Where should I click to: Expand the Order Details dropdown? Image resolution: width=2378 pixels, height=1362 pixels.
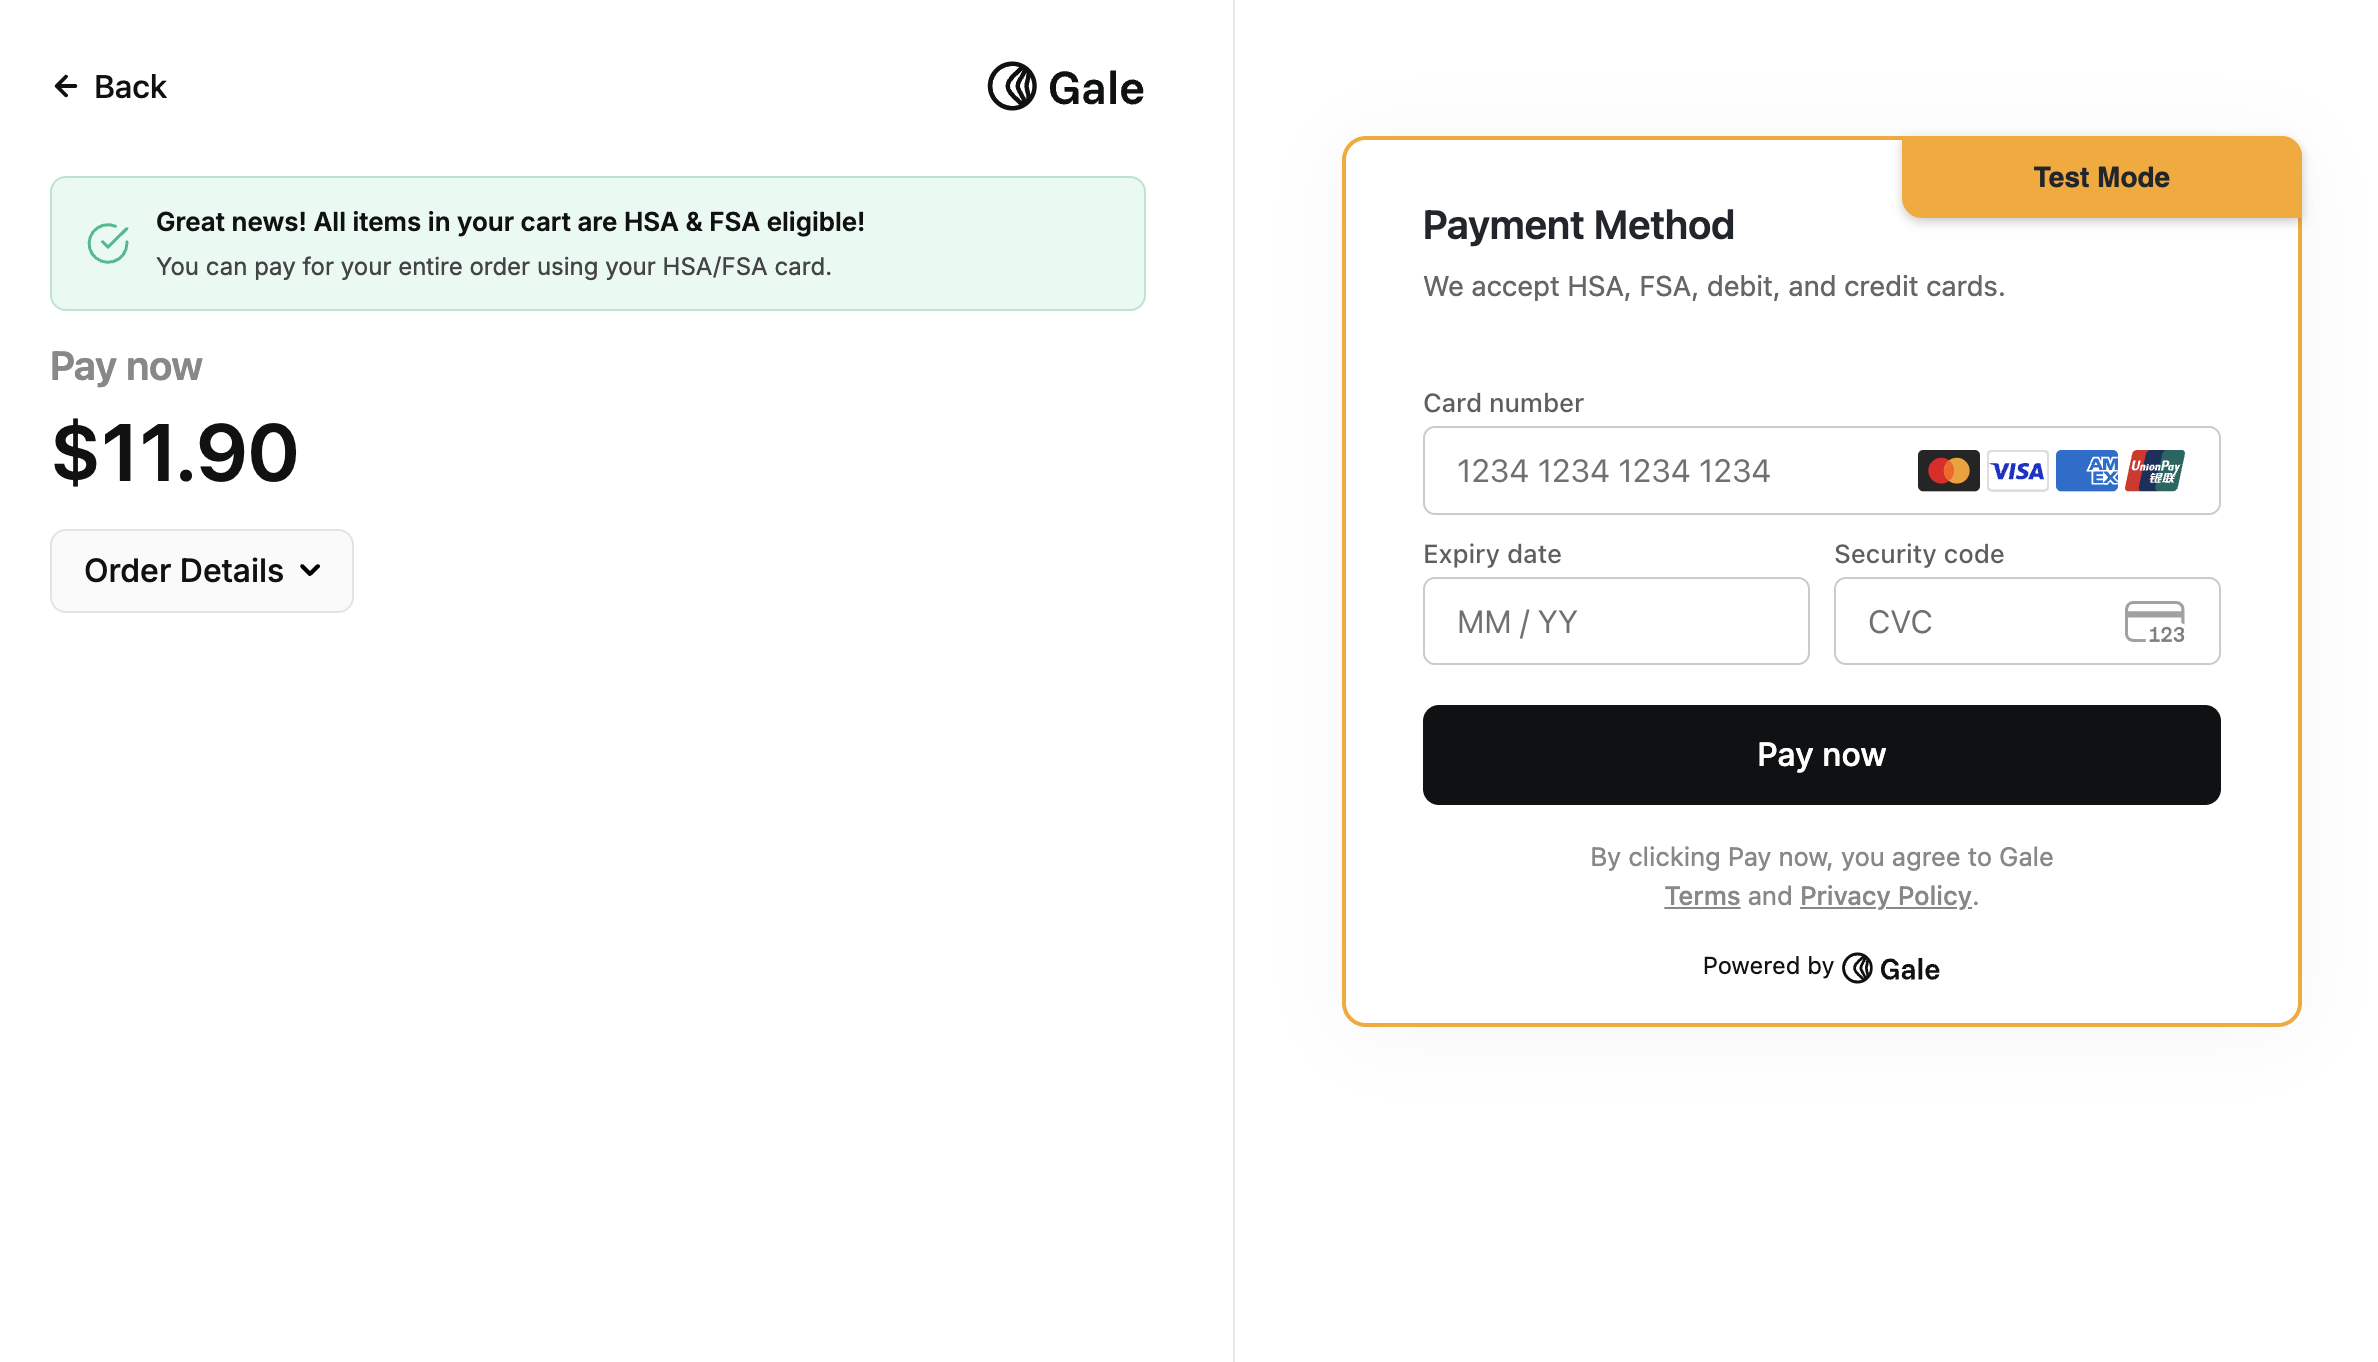point(202,571)
